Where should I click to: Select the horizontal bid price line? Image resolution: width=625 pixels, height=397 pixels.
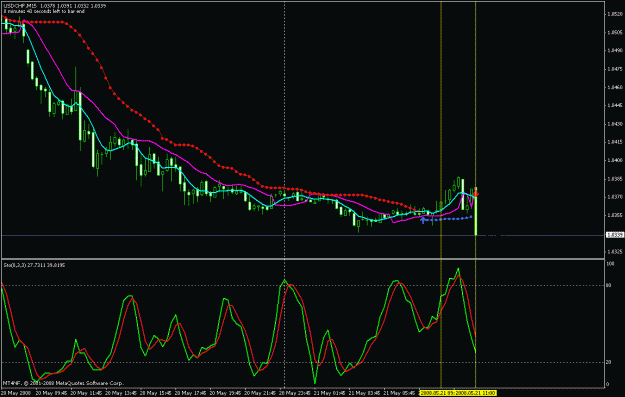[303, 236]
